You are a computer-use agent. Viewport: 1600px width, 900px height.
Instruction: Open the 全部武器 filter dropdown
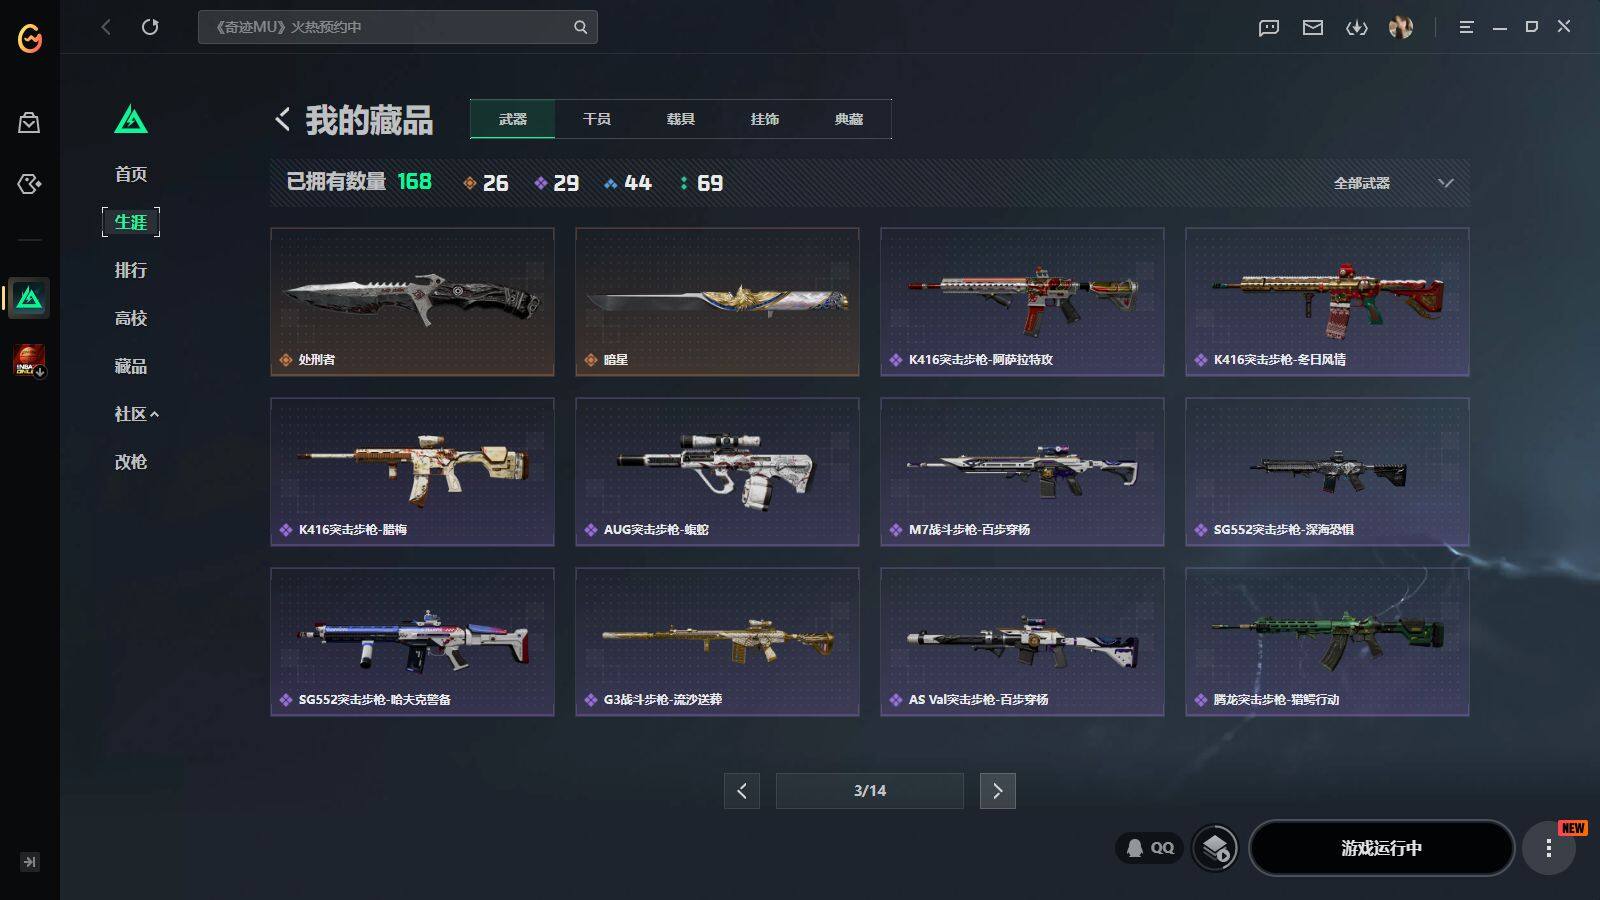(x=1393, y=183)
